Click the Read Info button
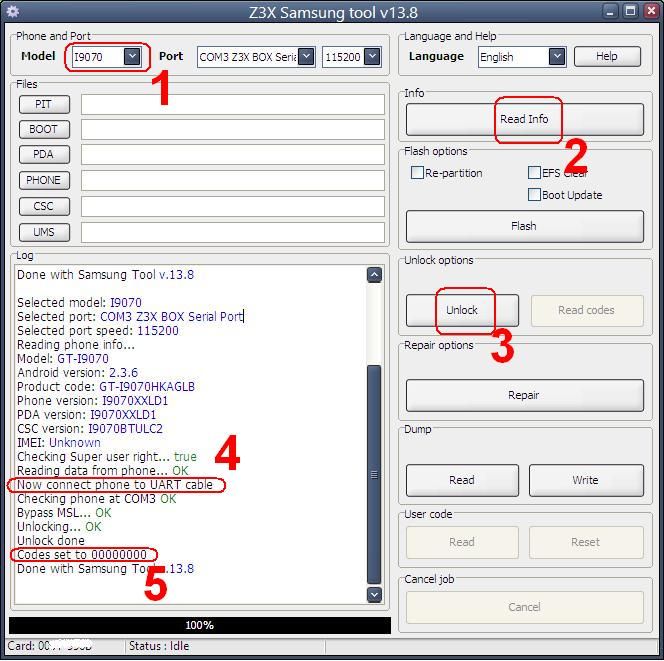The width and height of the screenshot is (664, 661). (524, 119)
